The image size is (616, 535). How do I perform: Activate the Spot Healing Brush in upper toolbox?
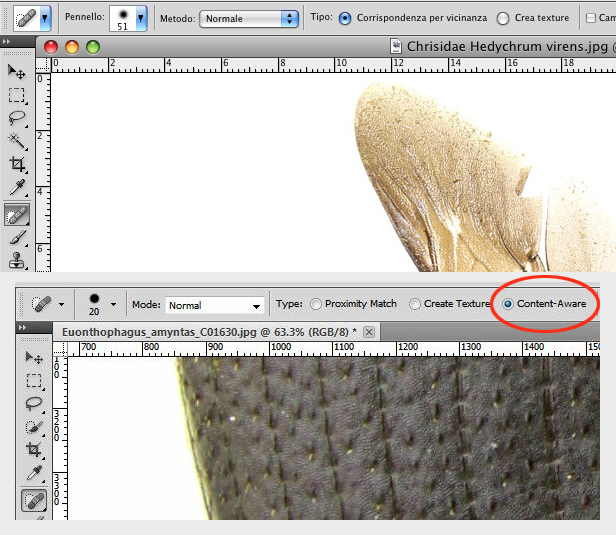[17, 213]
